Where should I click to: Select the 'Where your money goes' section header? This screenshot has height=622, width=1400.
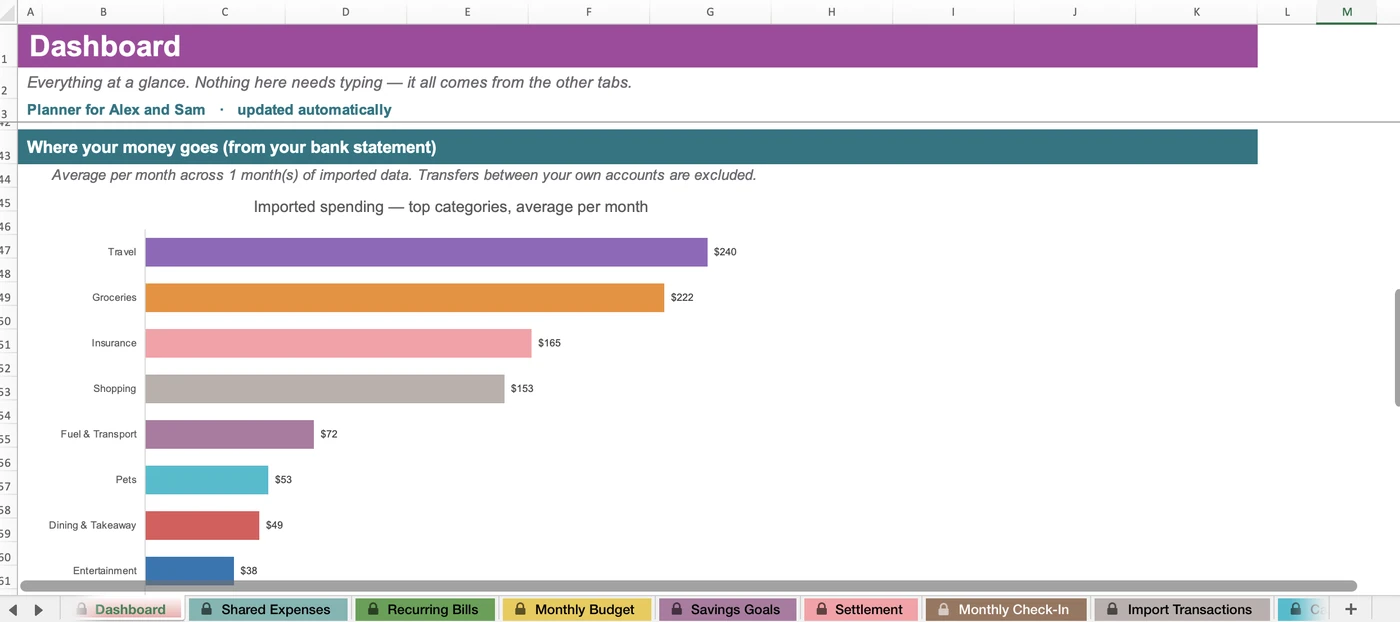coord(637,147)
